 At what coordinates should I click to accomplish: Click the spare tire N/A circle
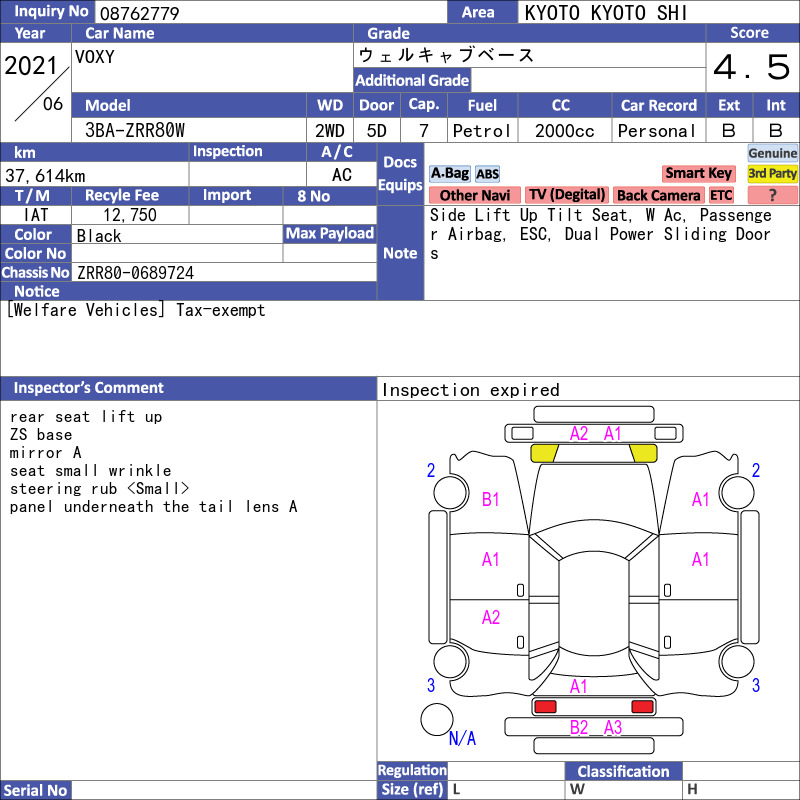point(437,719)
